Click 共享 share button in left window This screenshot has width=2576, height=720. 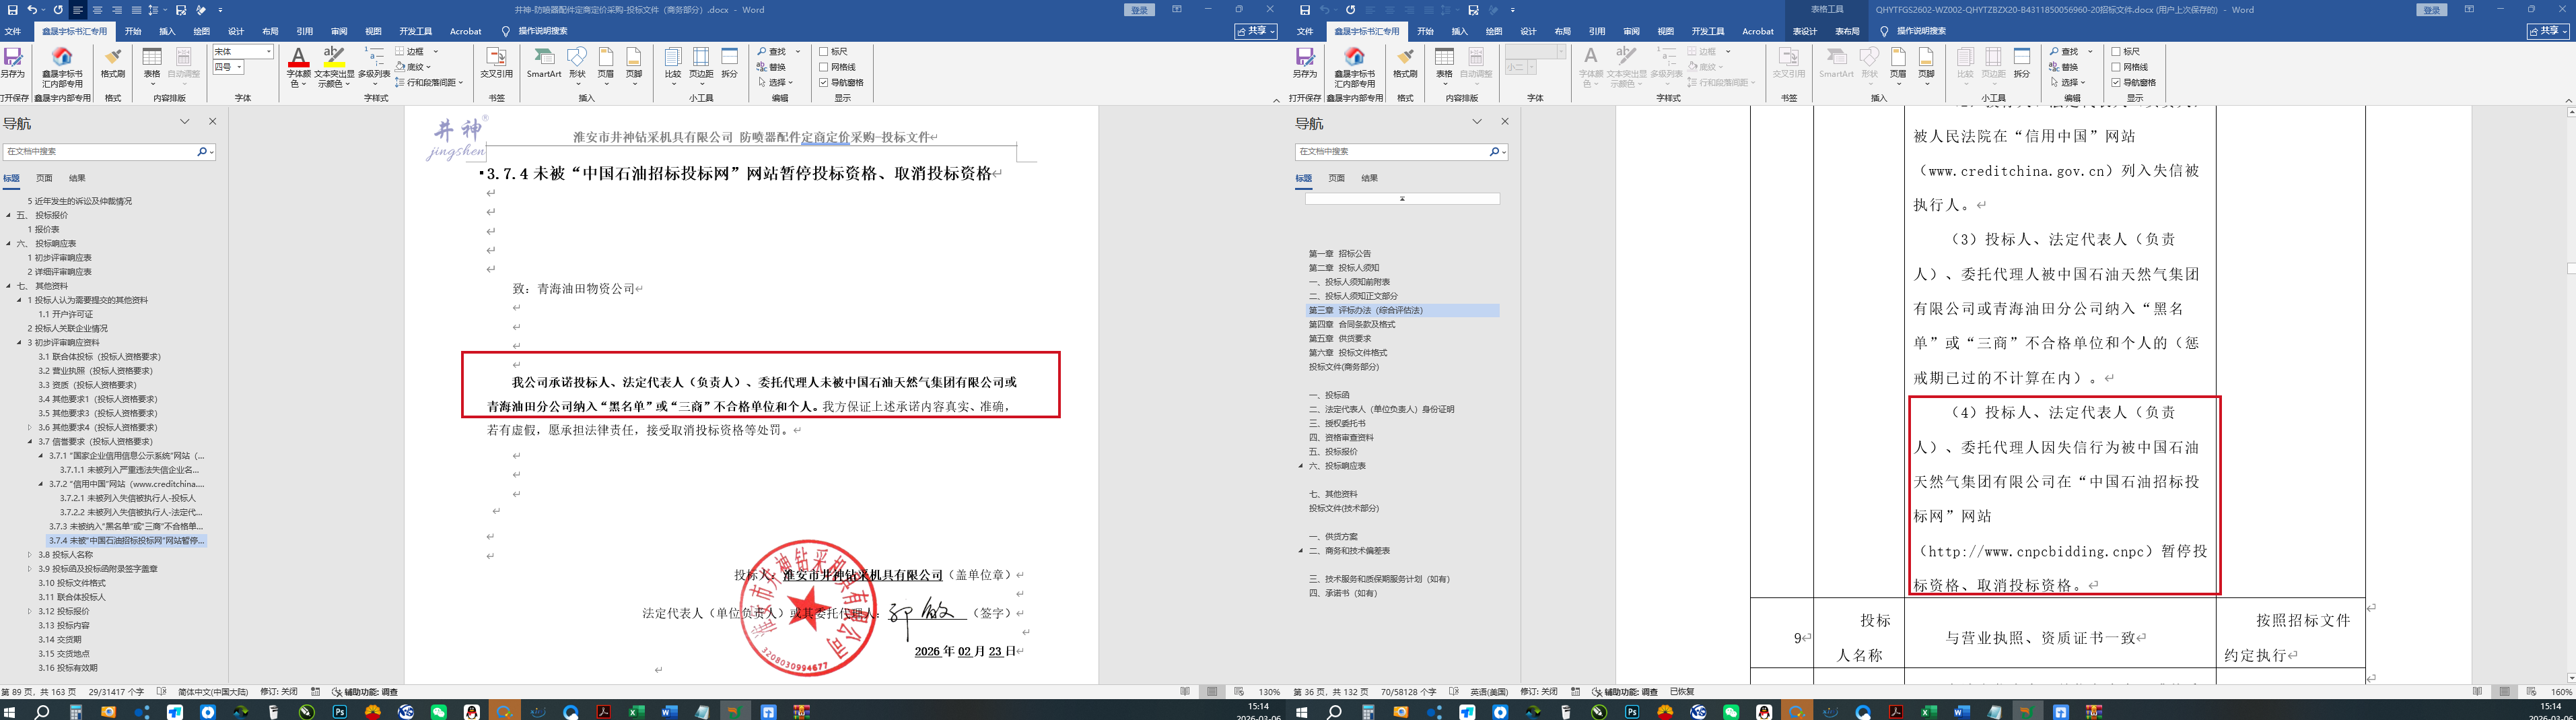coord(1256,31)
